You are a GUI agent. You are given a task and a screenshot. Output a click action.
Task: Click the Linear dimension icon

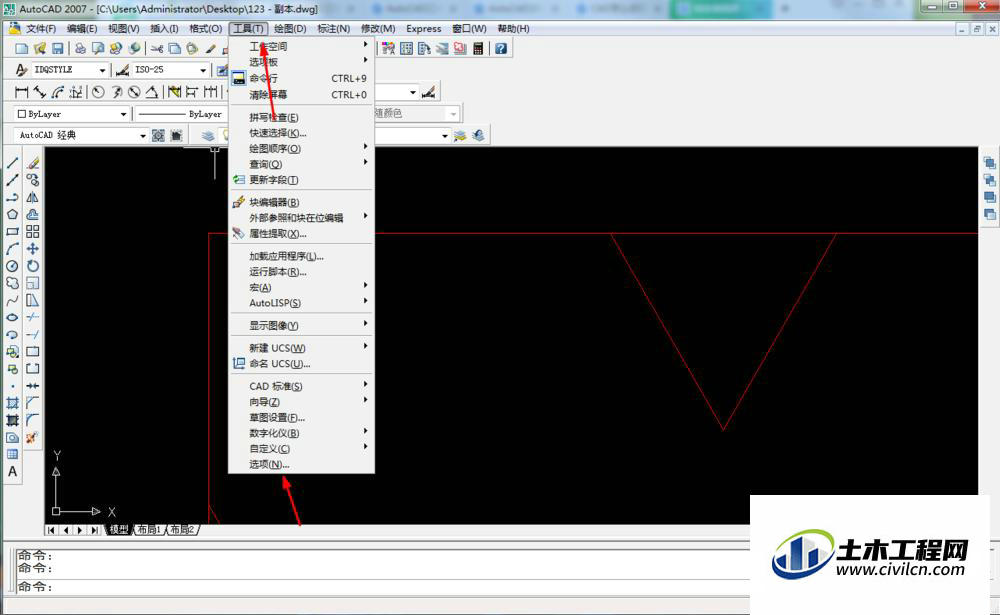tap(22, 93)
